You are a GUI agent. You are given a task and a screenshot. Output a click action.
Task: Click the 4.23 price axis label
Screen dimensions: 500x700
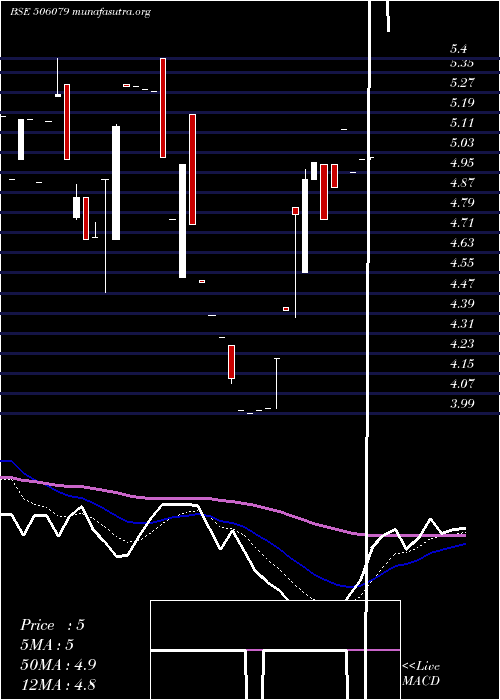click(x=462, y=344)
